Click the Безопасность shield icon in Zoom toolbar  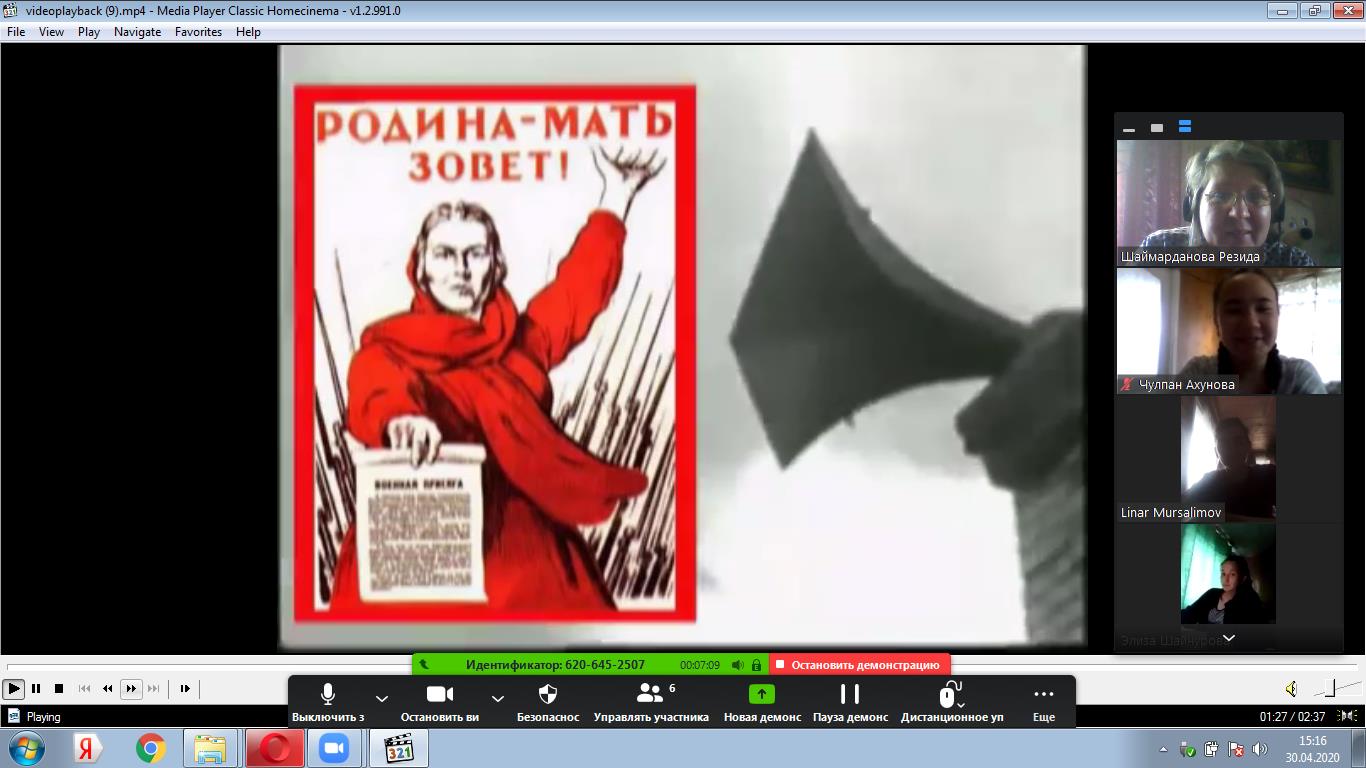click(x=548, y=695)
